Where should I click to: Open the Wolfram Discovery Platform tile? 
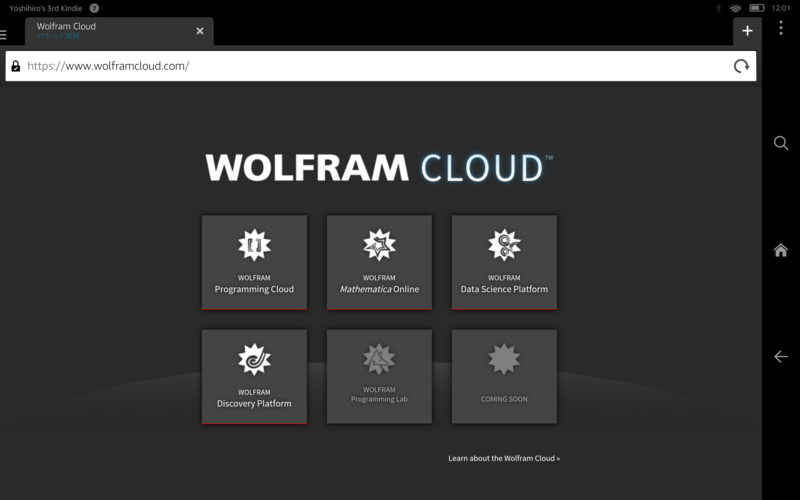tap(254, 377)
